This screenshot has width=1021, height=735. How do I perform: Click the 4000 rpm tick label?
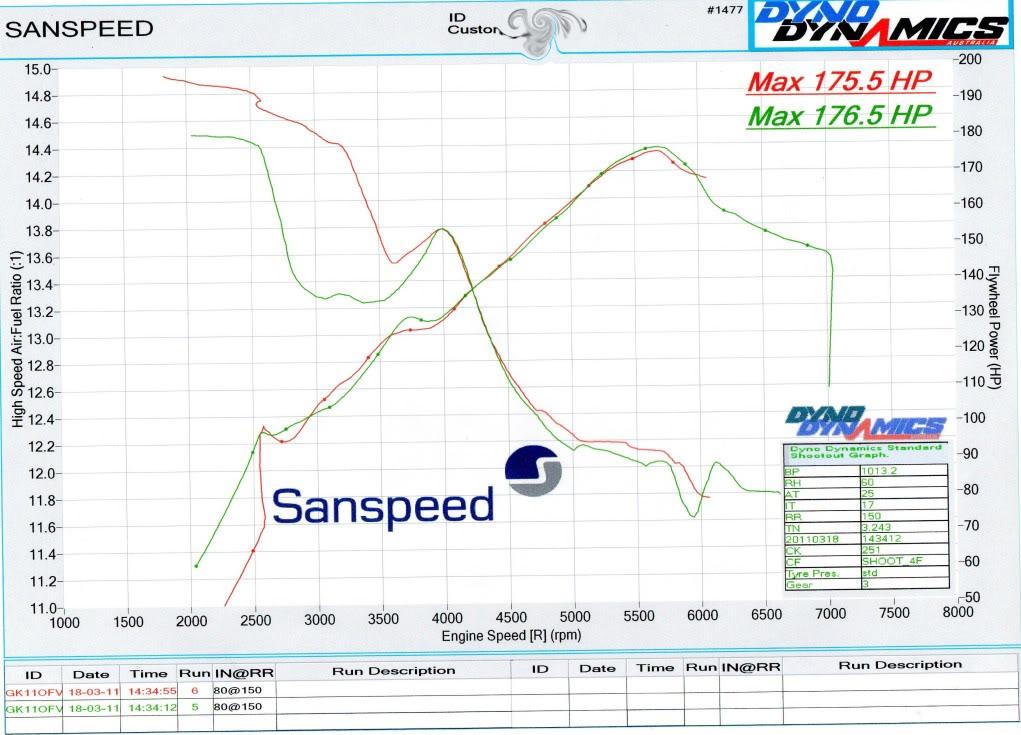[x=447, y=618]
